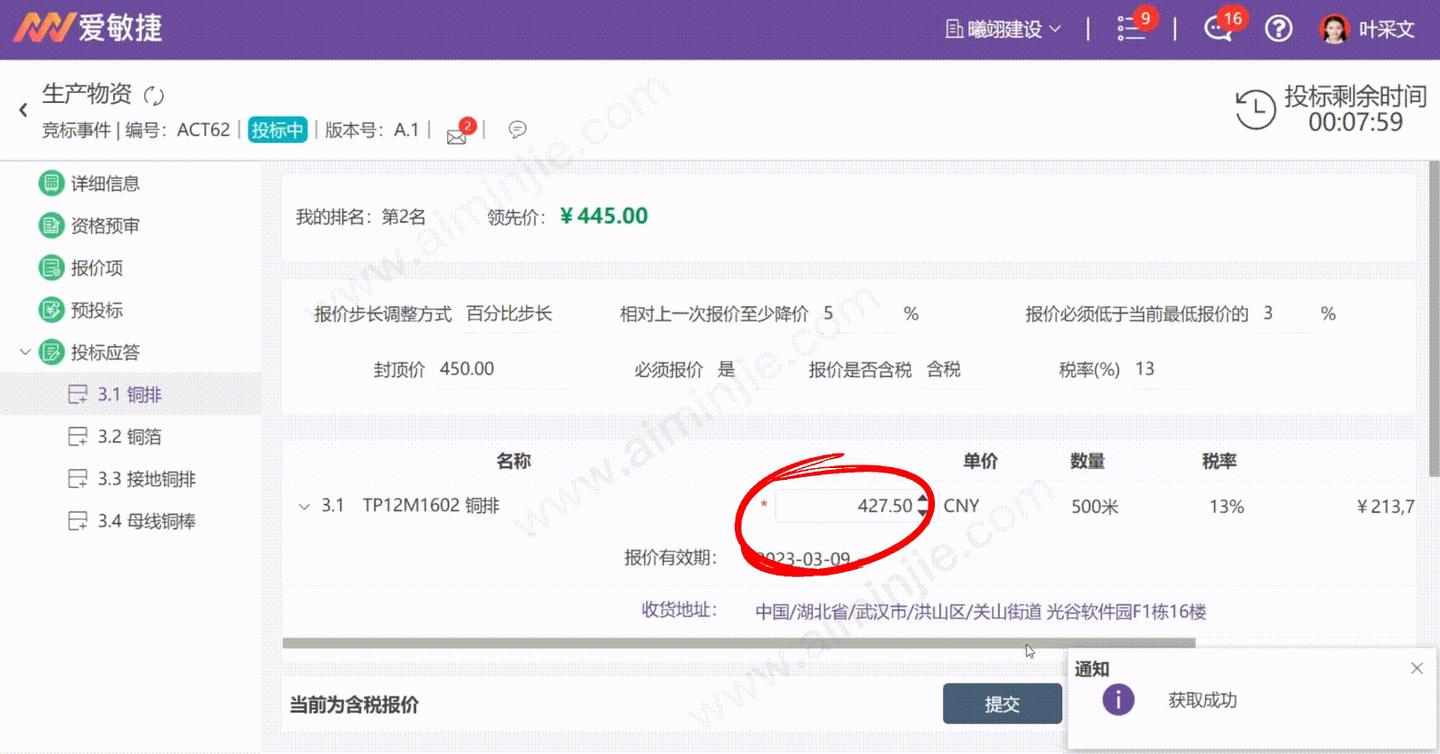The width and height of the screenshot is (1440, 754).
Task: Select the 资格预审 sidebar icon
Action: tap(52, 225)
